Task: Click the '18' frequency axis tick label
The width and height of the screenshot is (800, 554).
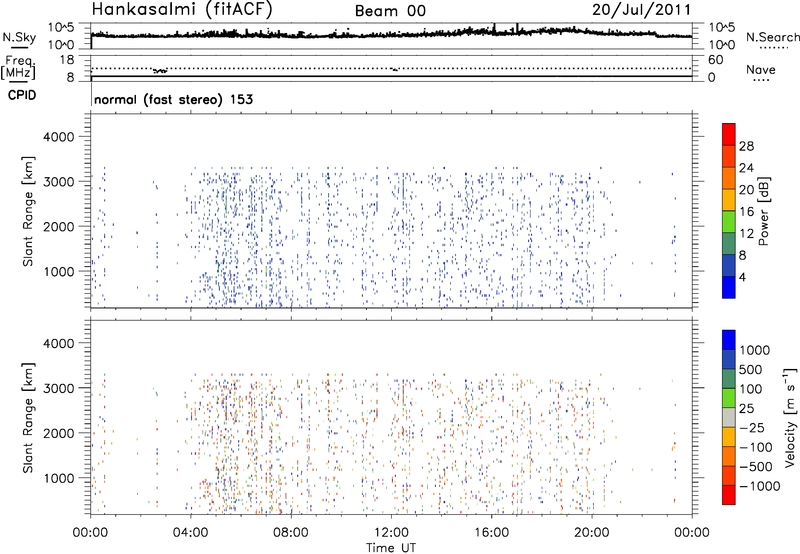Action: tap(67, 60)
